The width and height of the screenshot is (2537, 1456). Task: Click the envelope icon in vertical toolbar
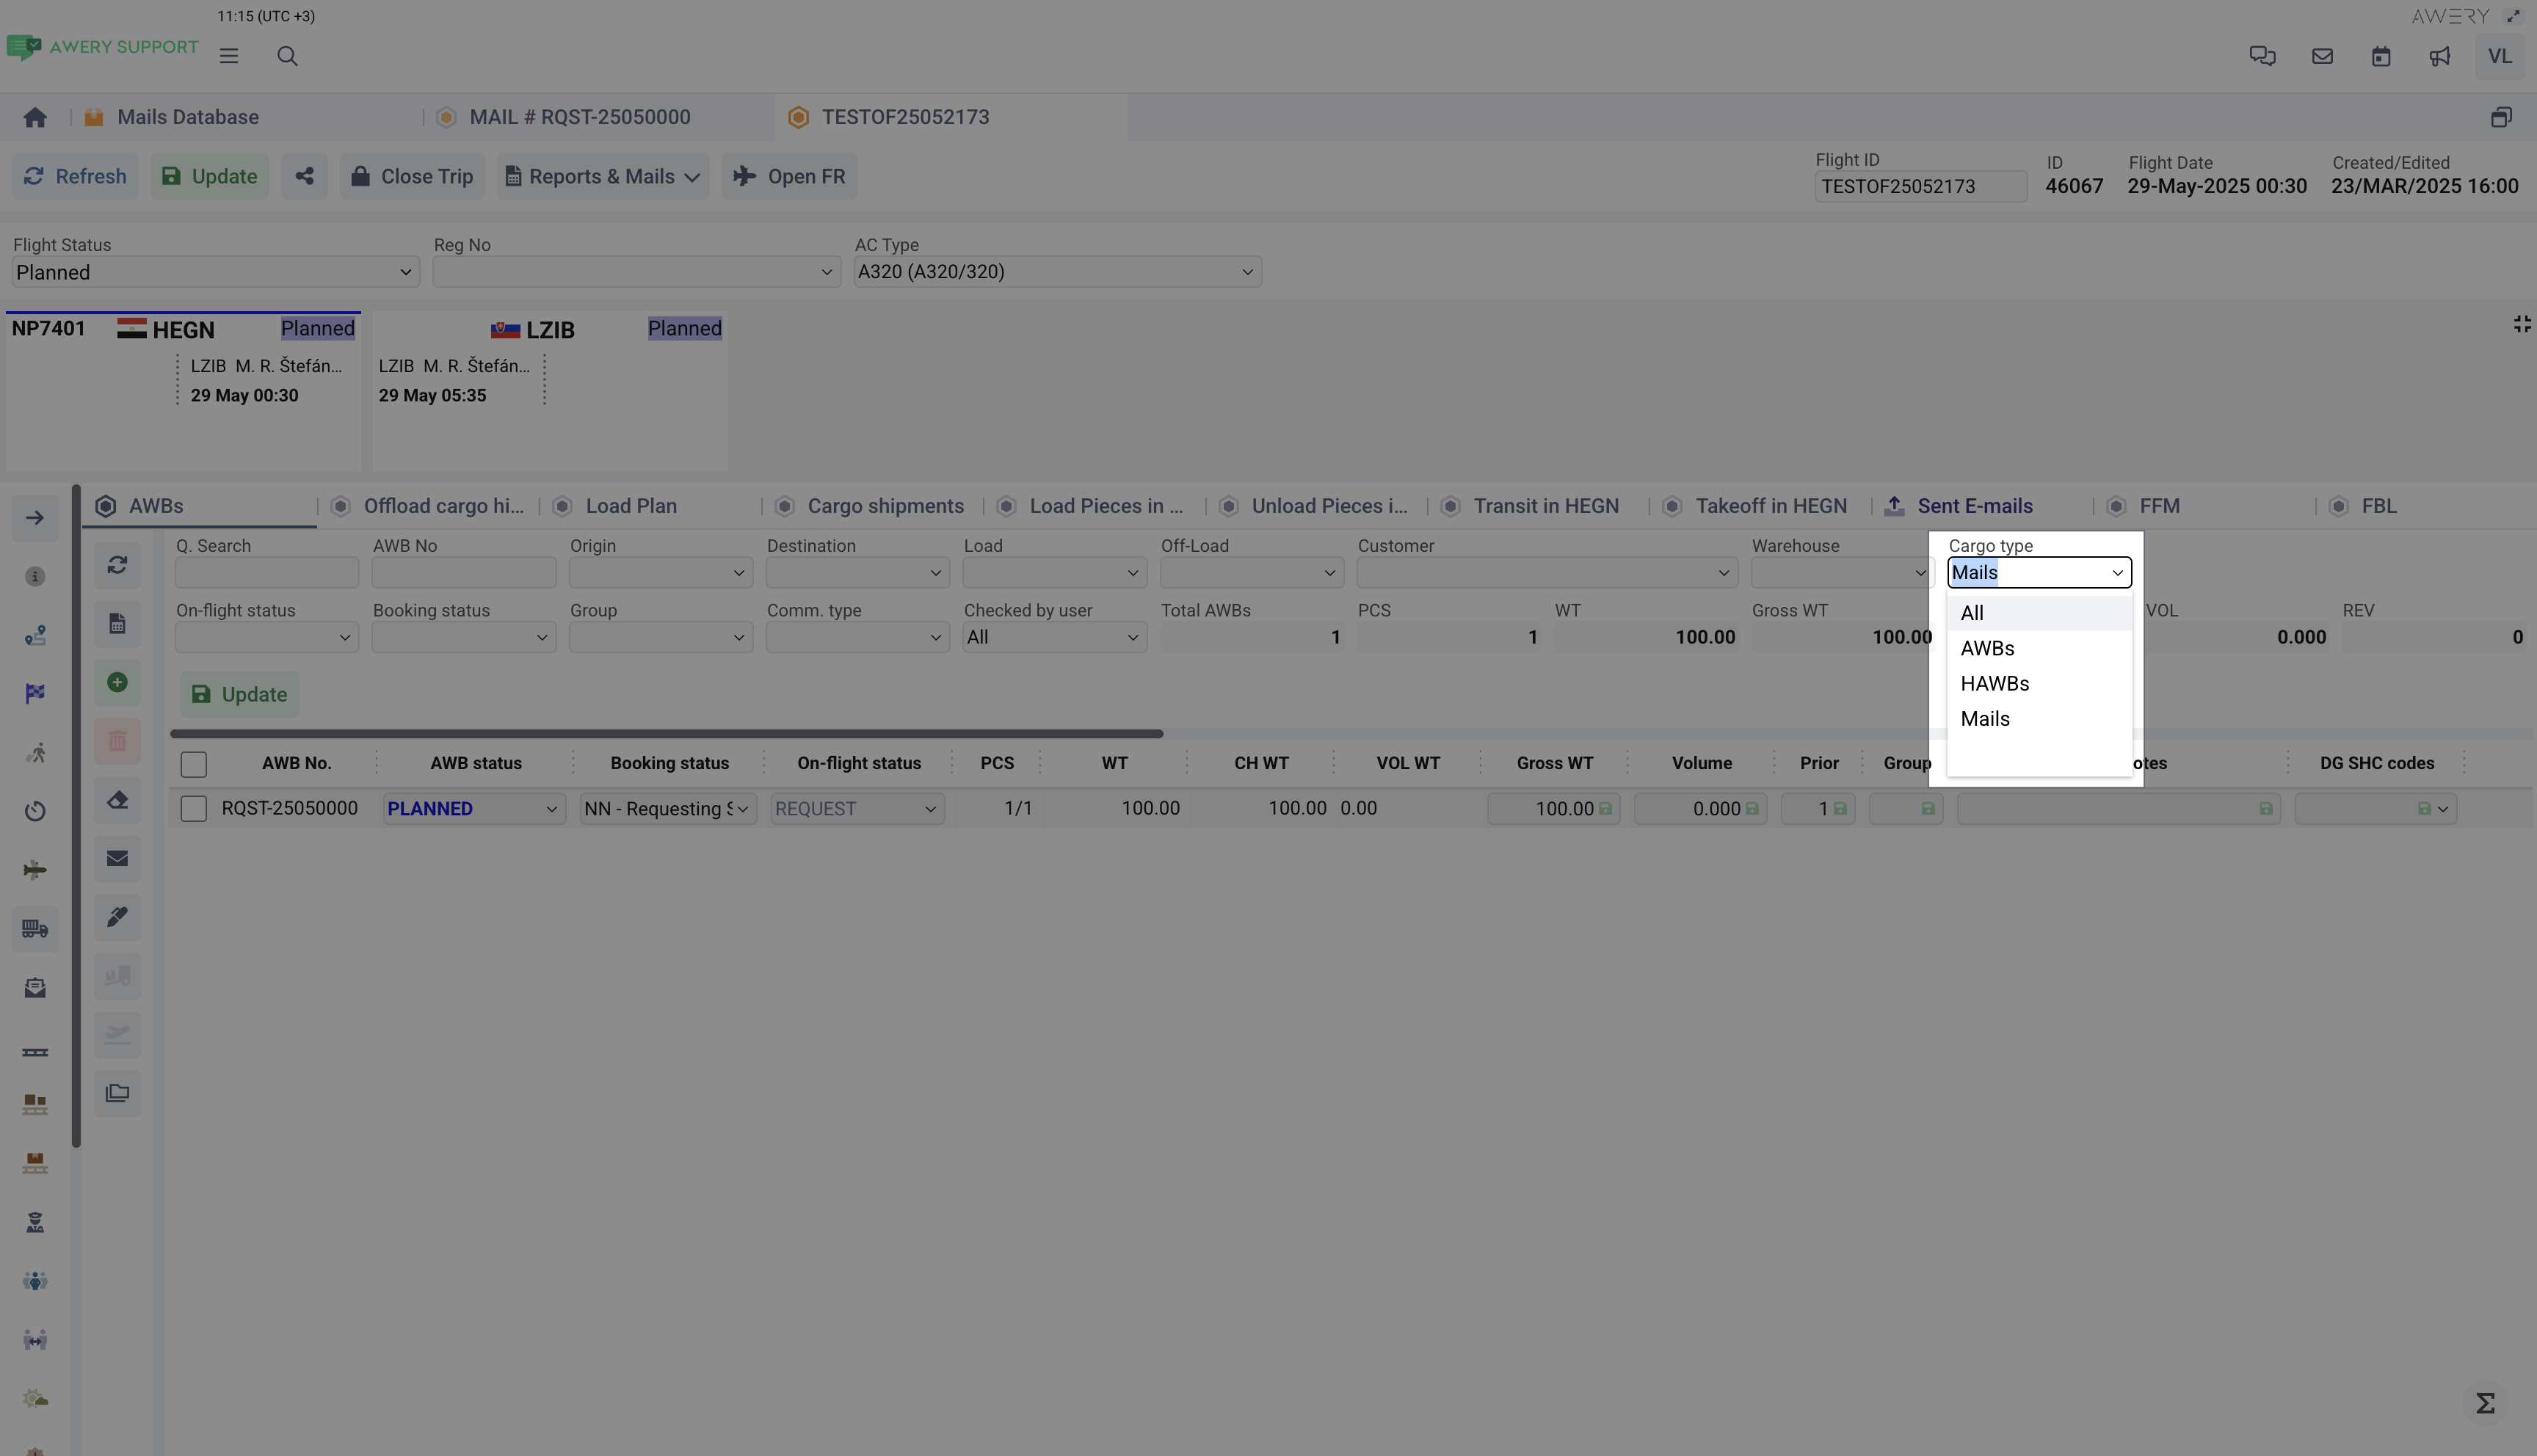(x=117, y=859)
